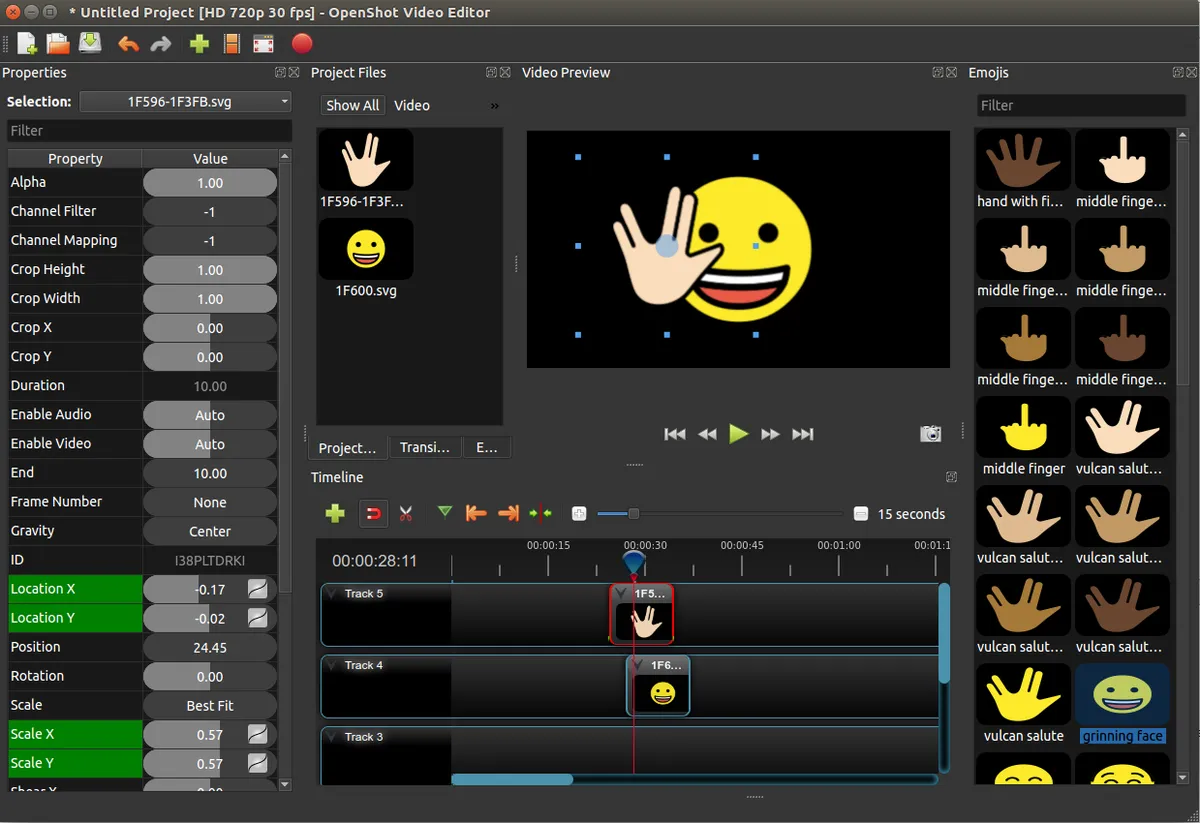Open the profile chooser film icon
Viewport: 1200px width, 823px height.
pos(232,44)
